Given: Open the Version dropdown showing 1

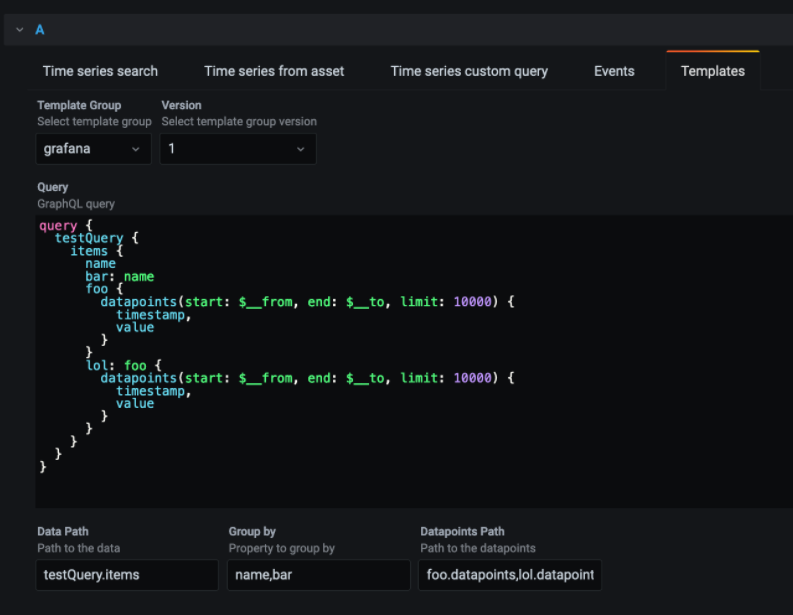Looking at the screenshot, I should (238, 149).
